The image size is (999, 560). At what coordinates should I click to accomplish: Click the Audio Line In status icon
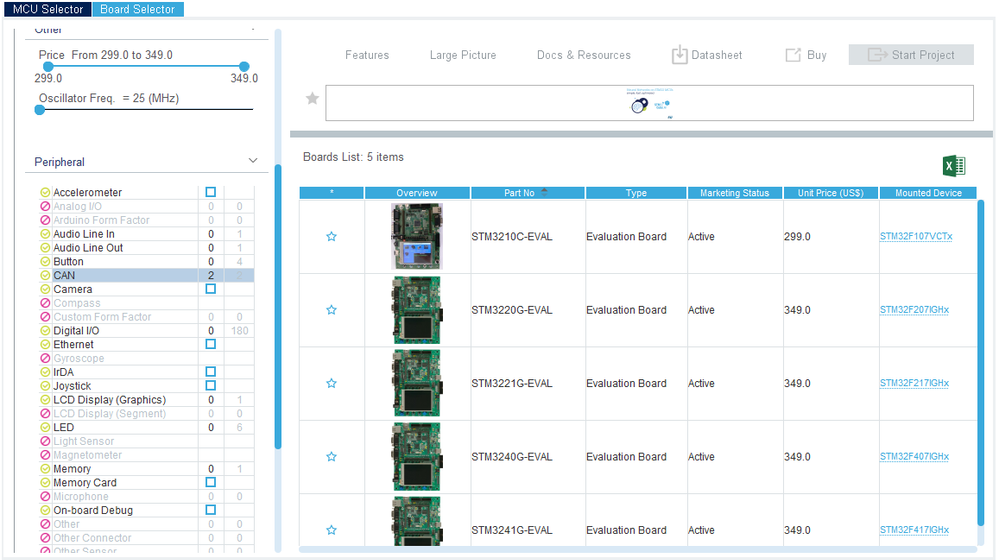click(x=45, y=234)
